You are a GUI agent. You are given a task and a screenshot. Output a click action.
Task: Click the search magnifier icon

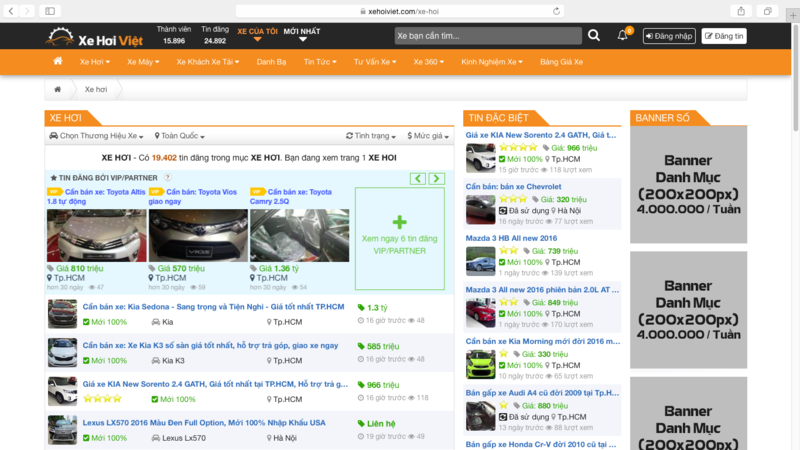pos(594,35)
